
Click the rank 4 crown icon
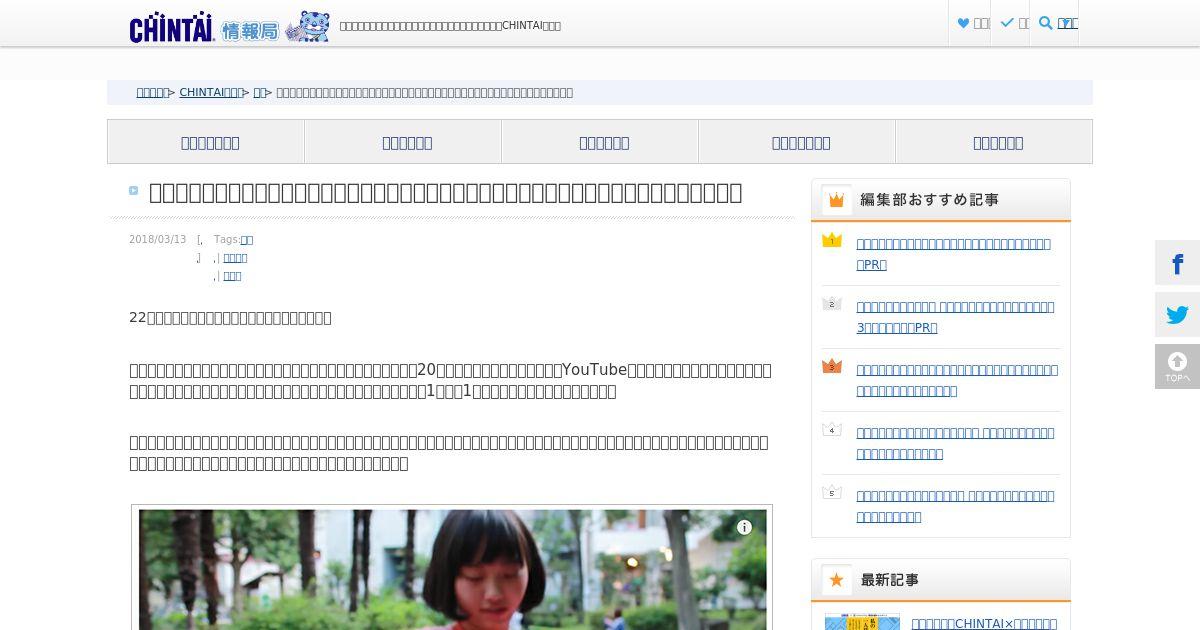coord(832,429)
